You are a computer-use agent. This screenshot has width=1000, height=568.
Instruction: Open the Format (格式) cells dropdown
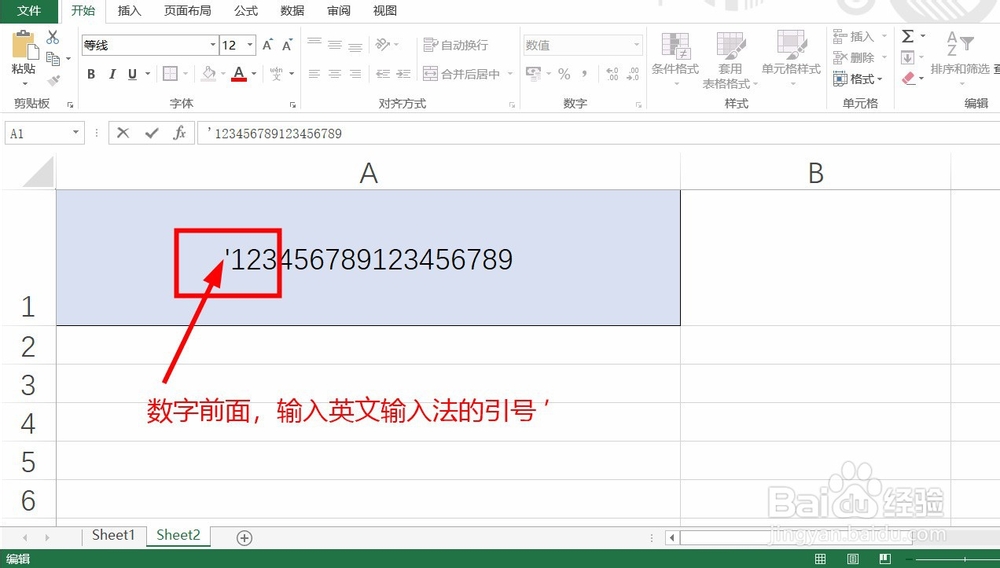click(x=858, y=79)
